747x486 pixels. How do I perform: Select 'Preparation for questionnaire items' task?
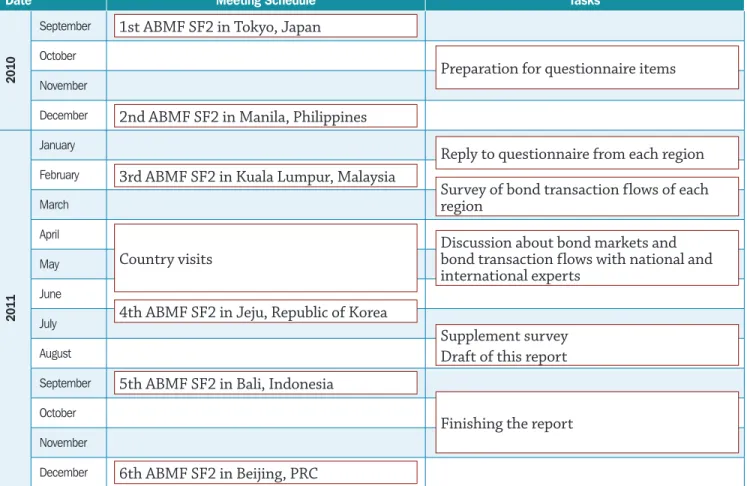tap(587, 68)
